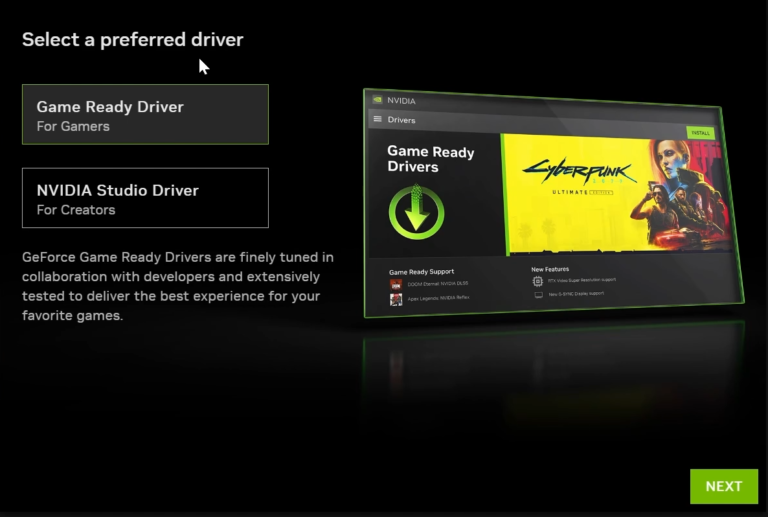Click the RTX Video Super Resolution chip icon
The height and width of the screenshot is (517, 768).
coord(538,282)
